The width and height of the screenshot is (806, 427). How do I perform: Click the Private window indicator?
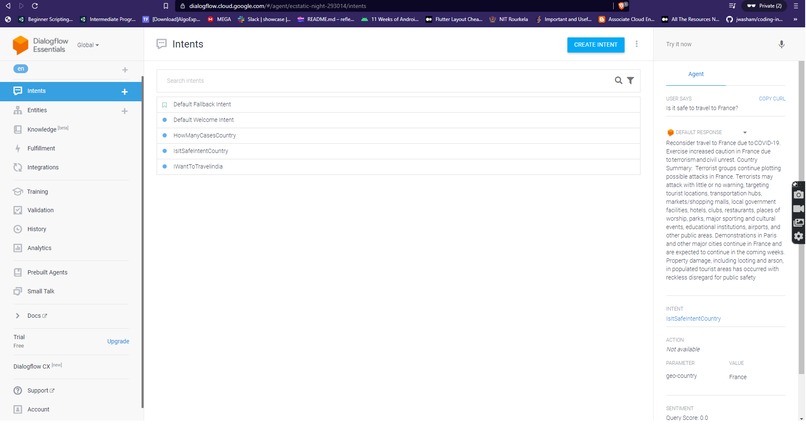pos(764,6)
